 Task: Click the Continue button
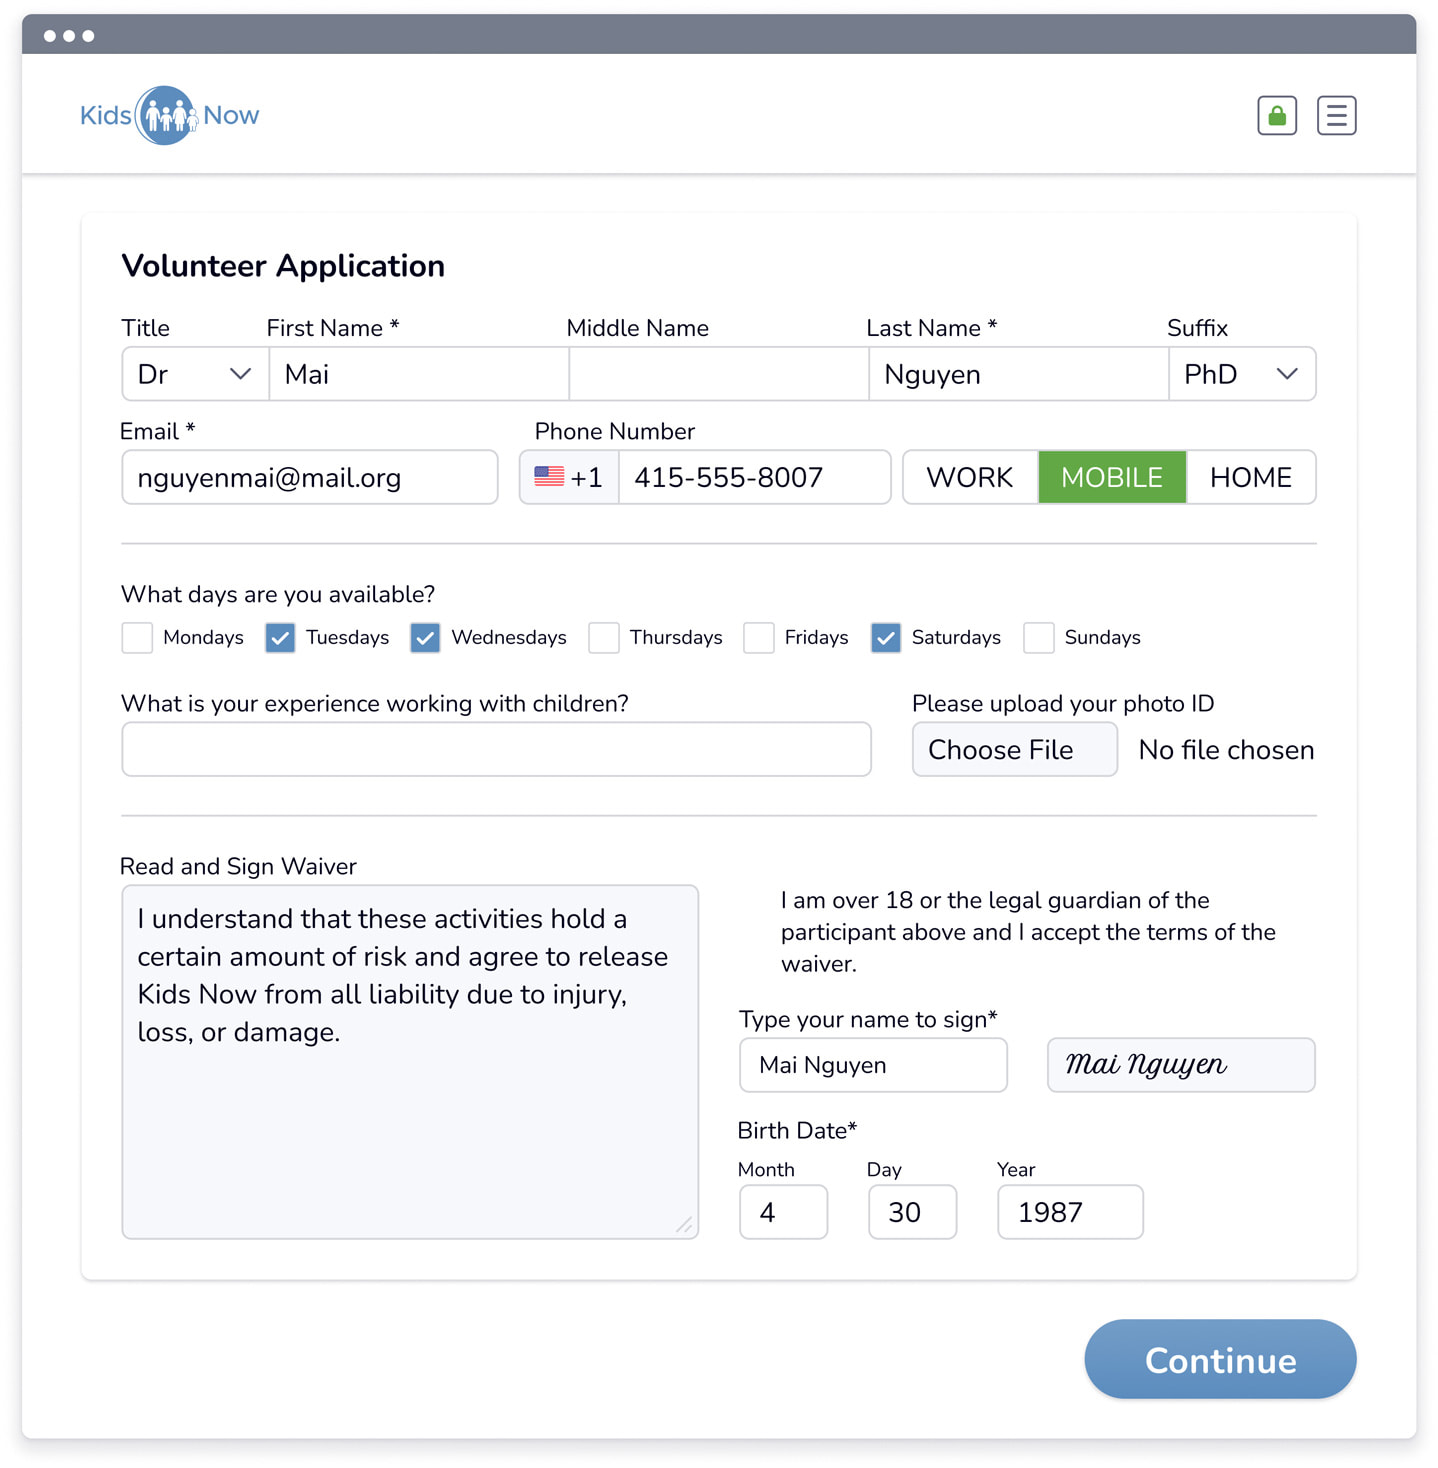click(1220, 1359)
